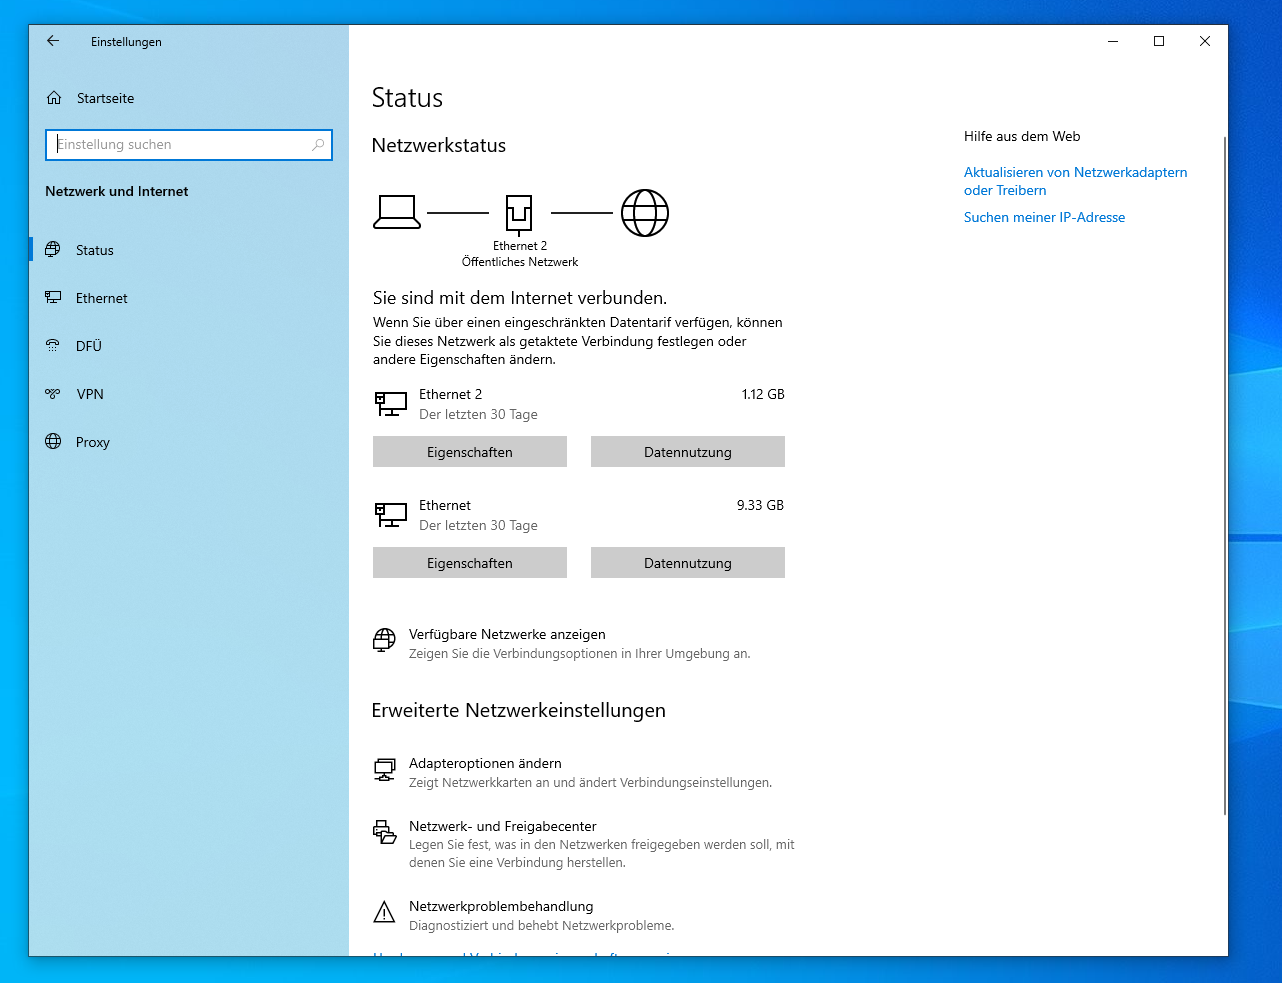Open Eigenschaften for Ethernet 9.33 GB
The width and height of the screenshot is (1282, 983).
point(470,563)
